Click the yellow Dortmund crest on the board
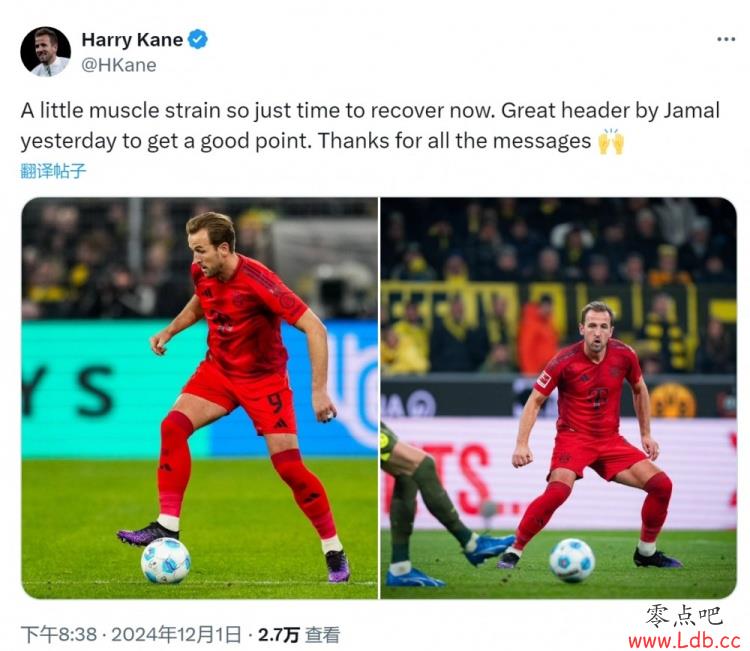Viewport: 750px width, 651px height. point(673,400)
